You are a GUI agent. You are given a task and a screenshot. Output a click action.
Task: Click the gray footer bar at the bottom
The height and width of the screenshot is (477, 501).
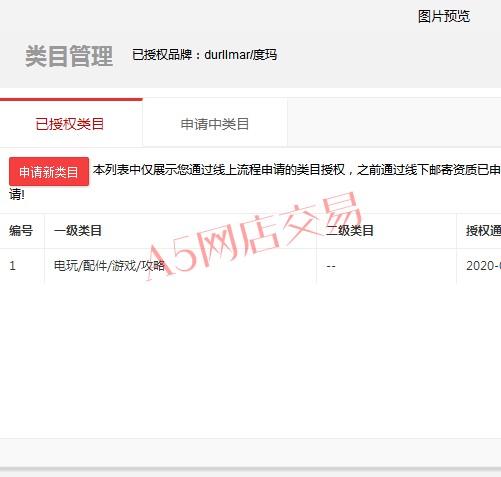pyautogui.click(x=250, y=453)
